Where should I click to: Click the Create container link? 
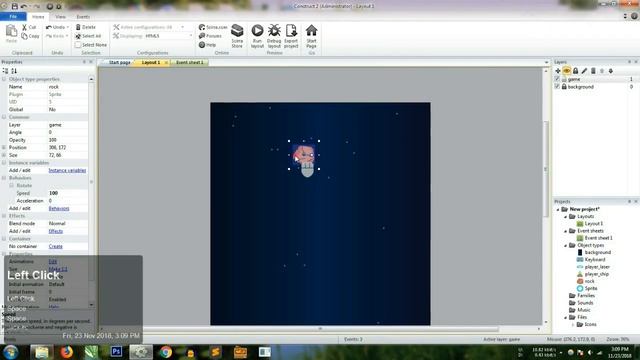click(x=56, y=247)
